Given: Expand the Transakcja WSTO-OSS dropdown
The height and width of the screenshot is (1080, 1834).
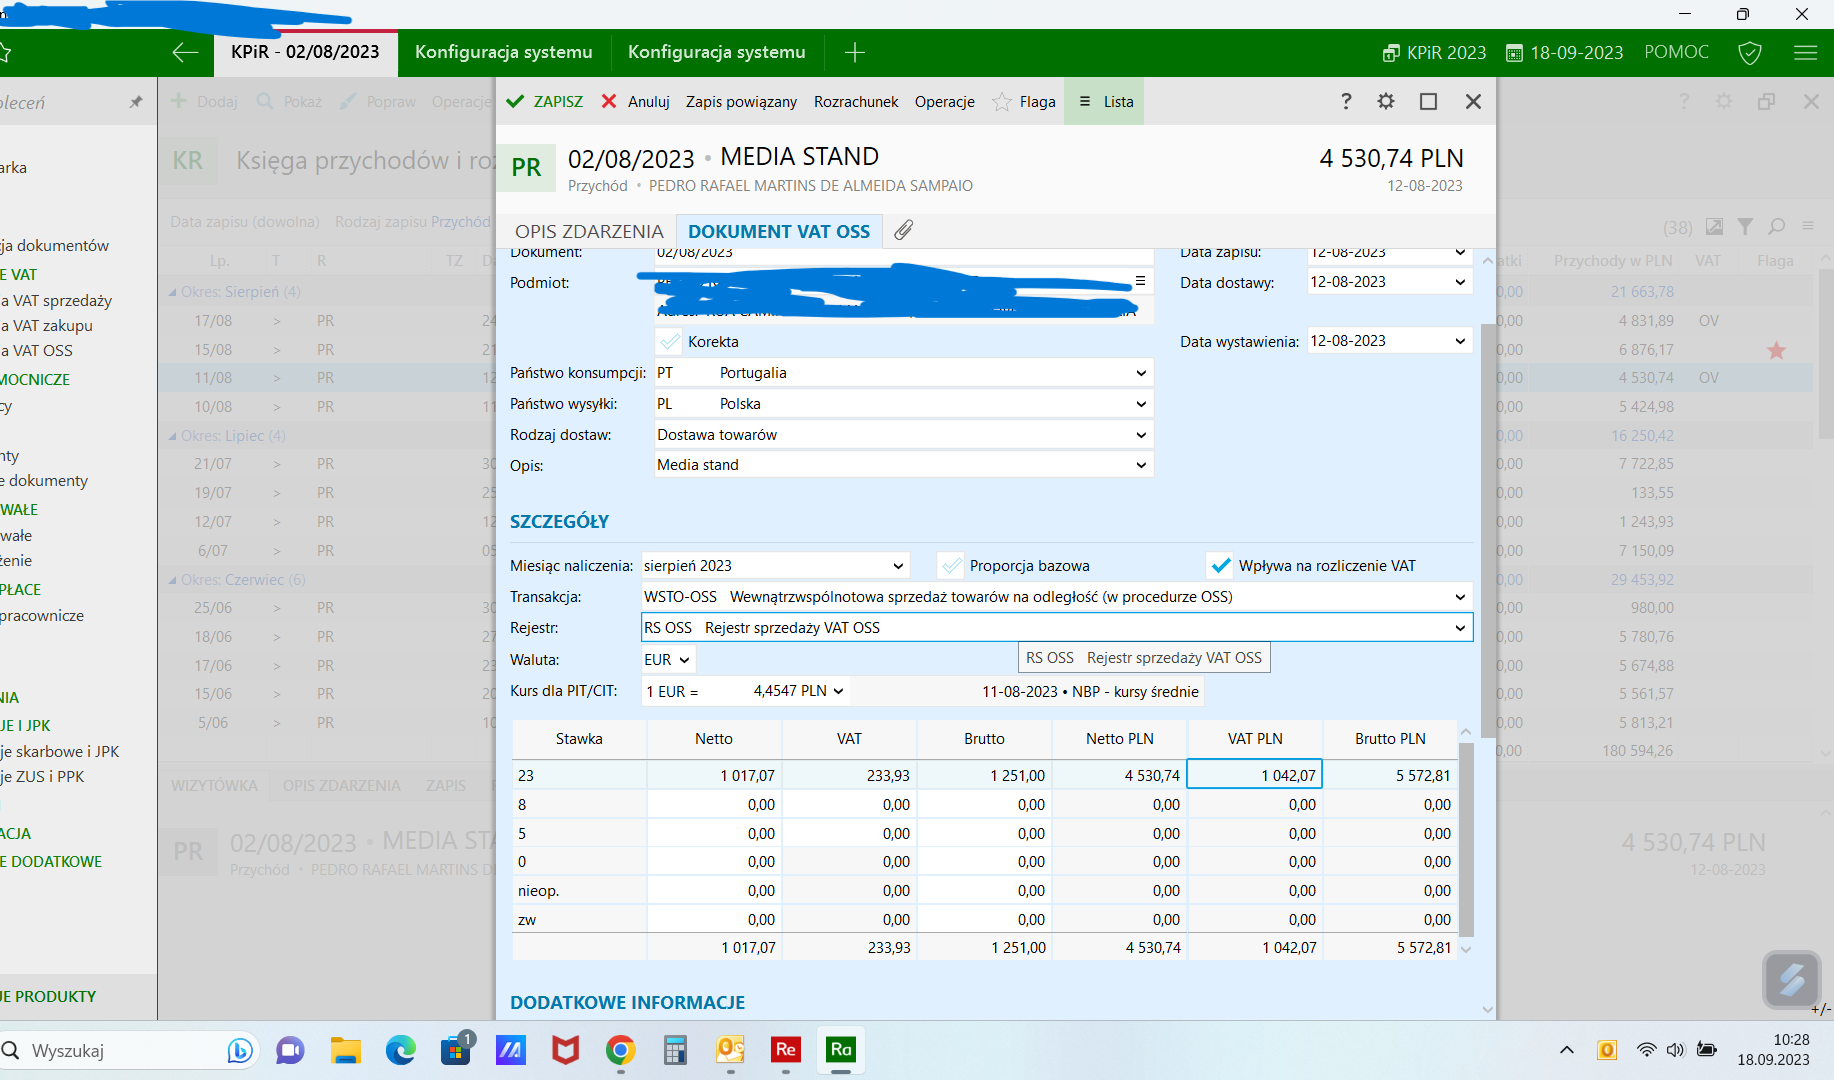Looking at the screenshot, I should (1459, 597).
